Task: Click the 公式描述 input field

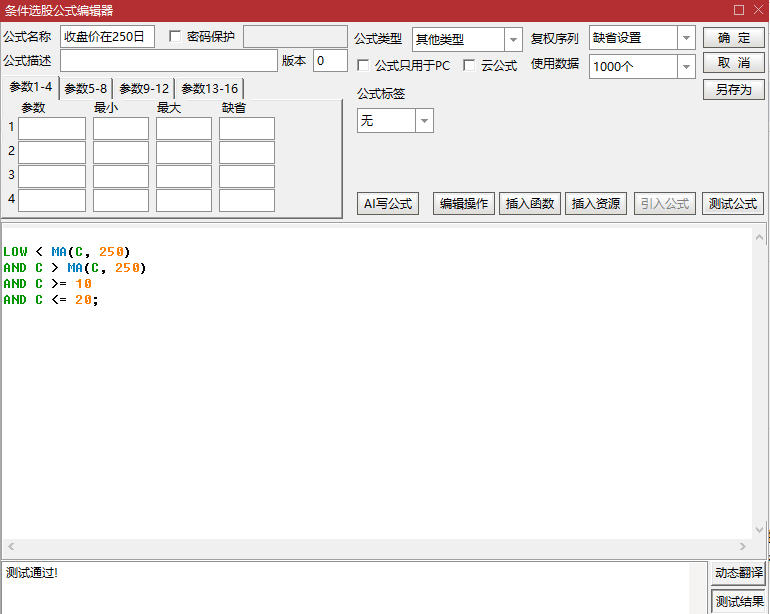Action: pyautogui.click(x=168, y=61)
